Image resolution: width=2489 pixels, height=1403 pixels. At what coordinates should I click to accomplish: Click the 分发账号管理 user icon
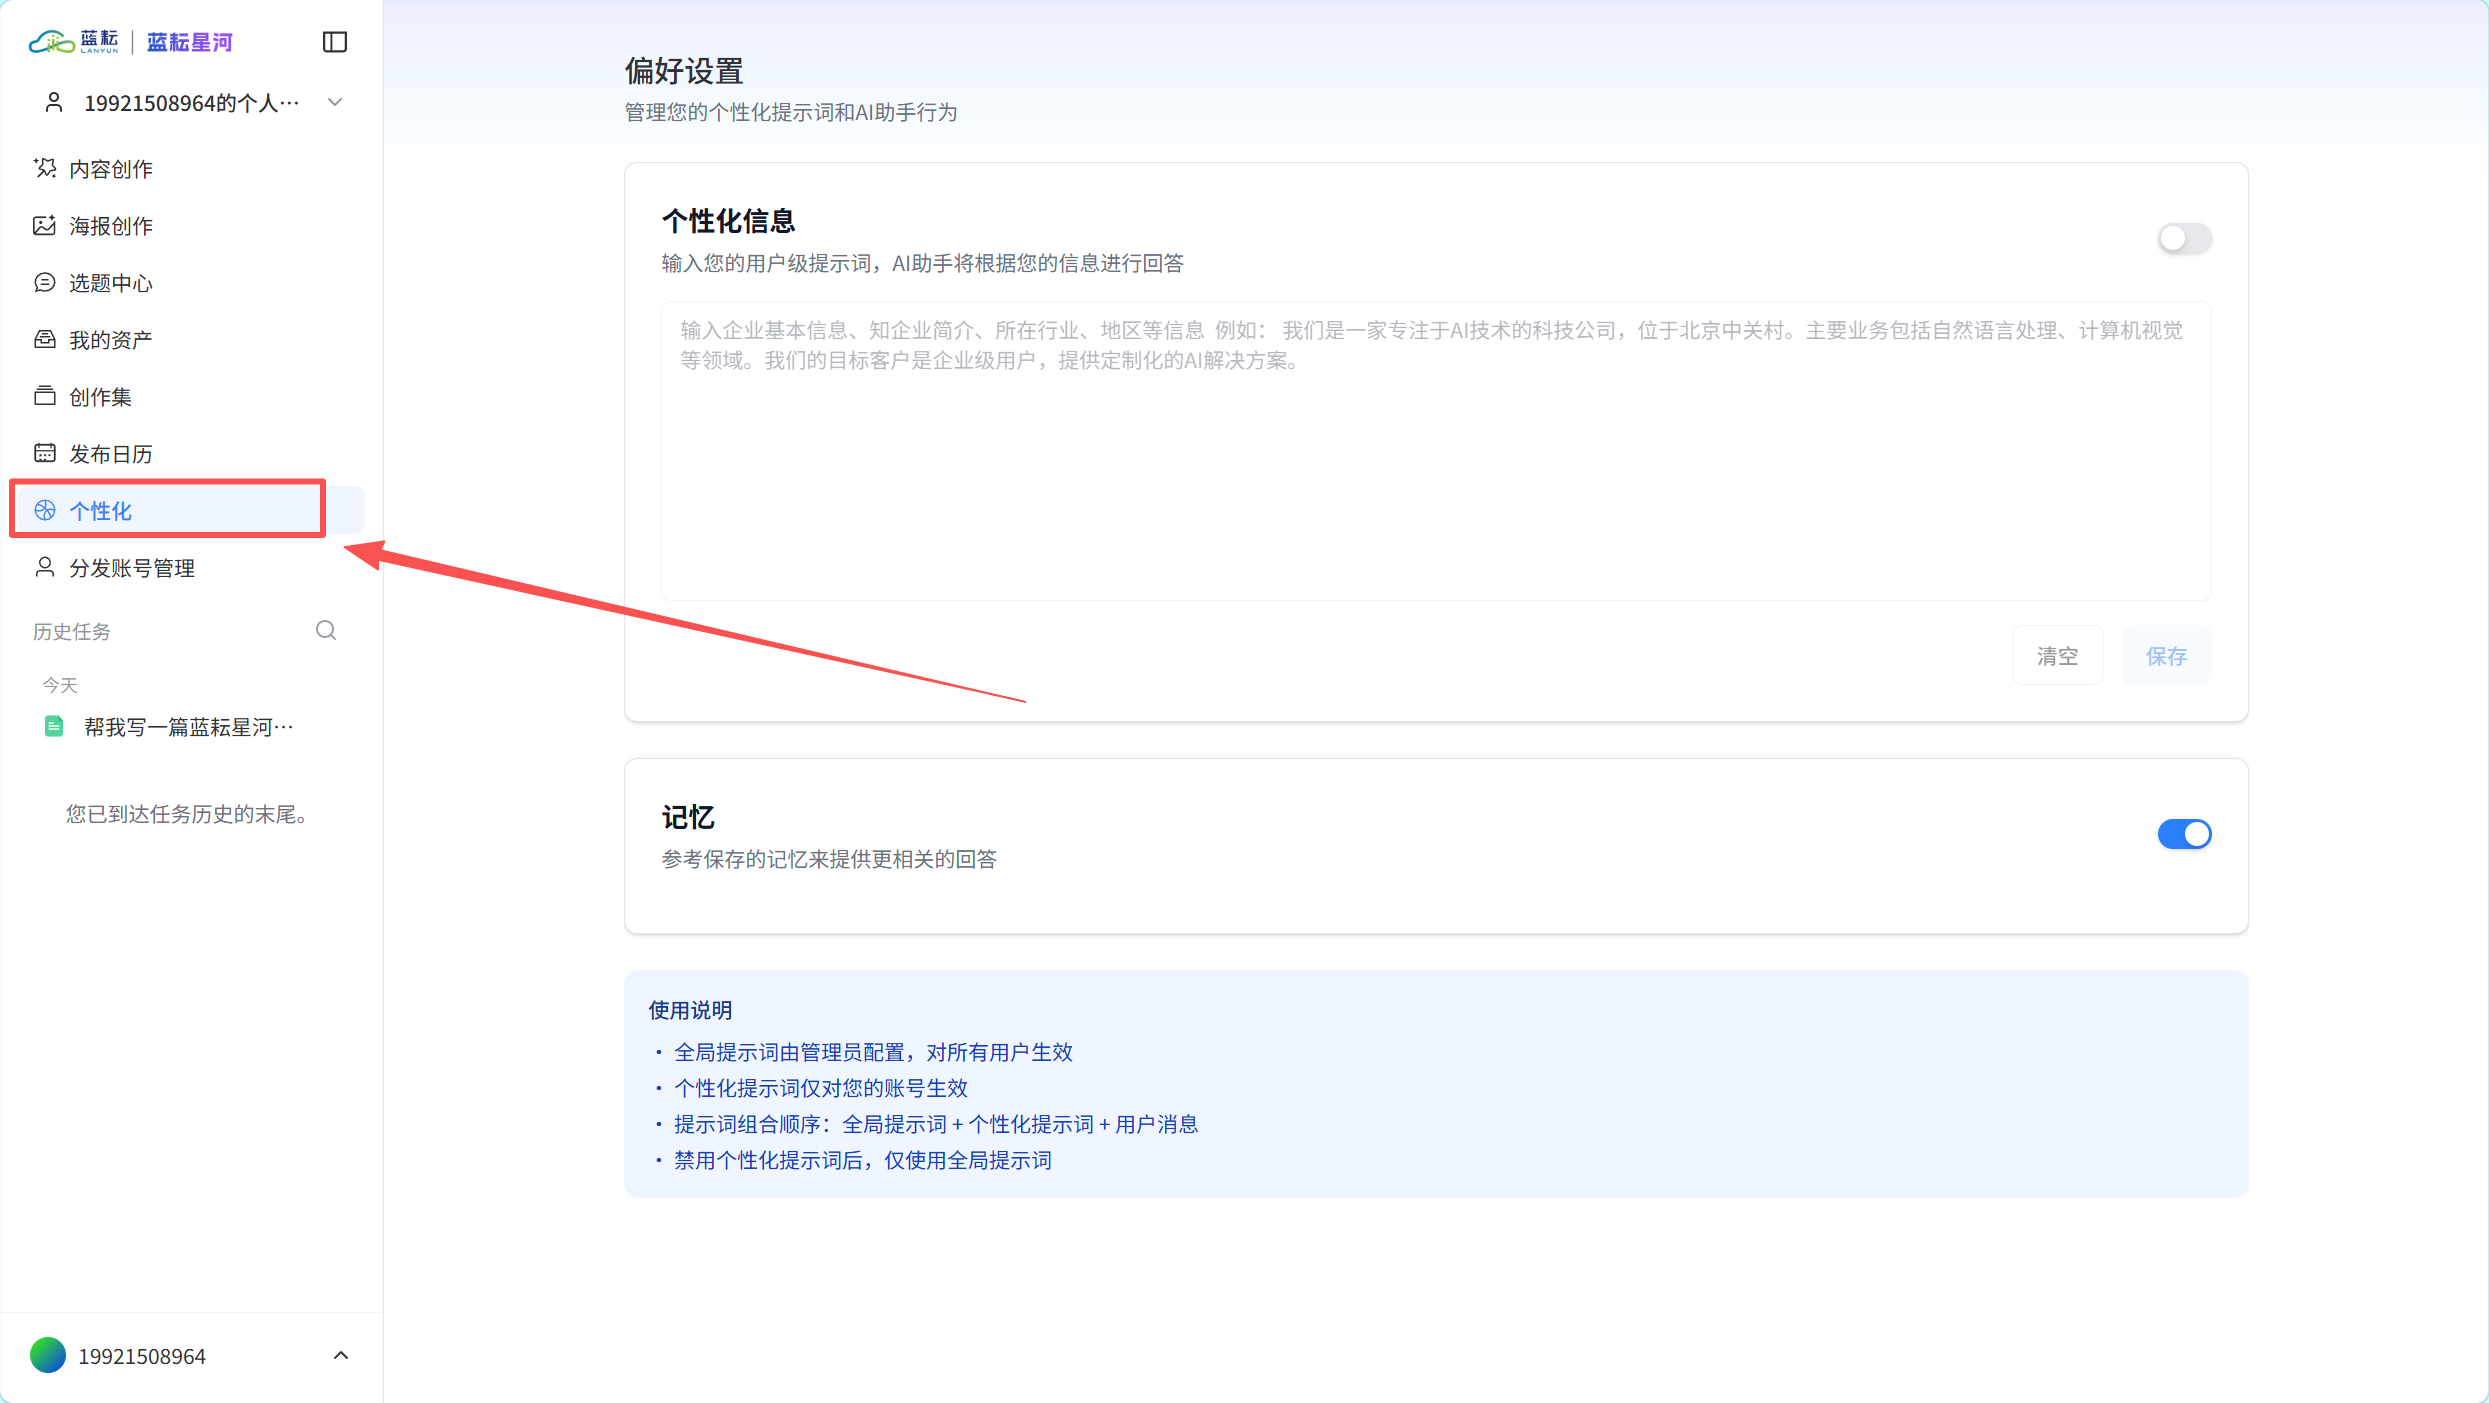(44, 567)
